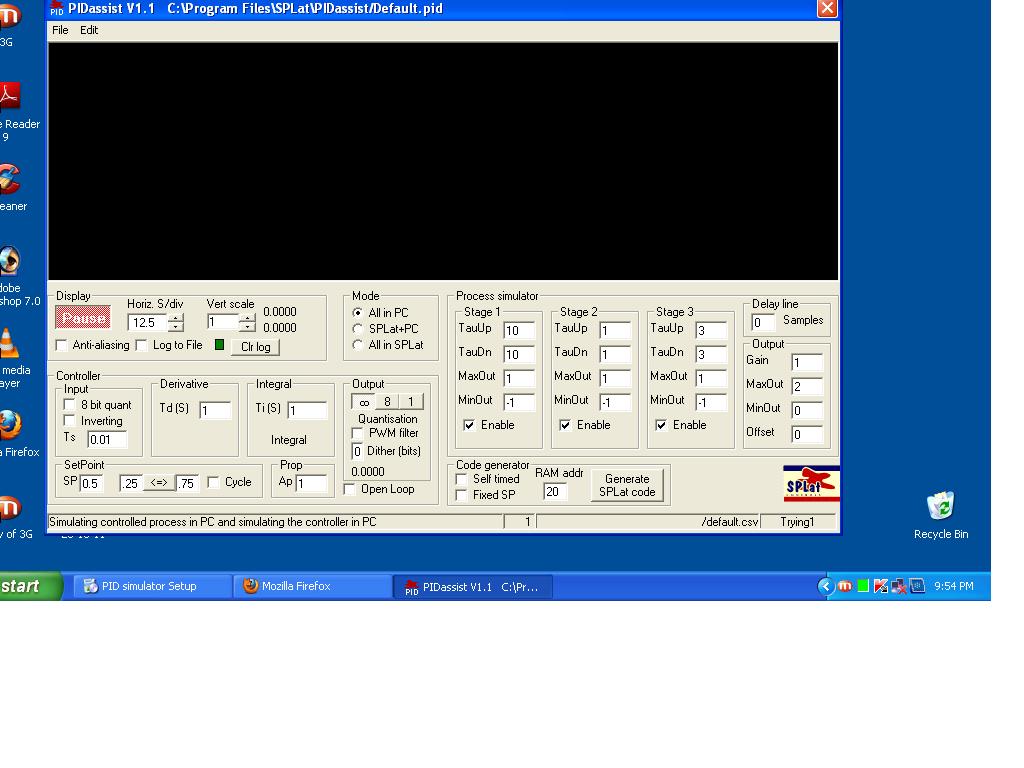Open the File menu
The image size is (1024, 768).
coord(60,30)
